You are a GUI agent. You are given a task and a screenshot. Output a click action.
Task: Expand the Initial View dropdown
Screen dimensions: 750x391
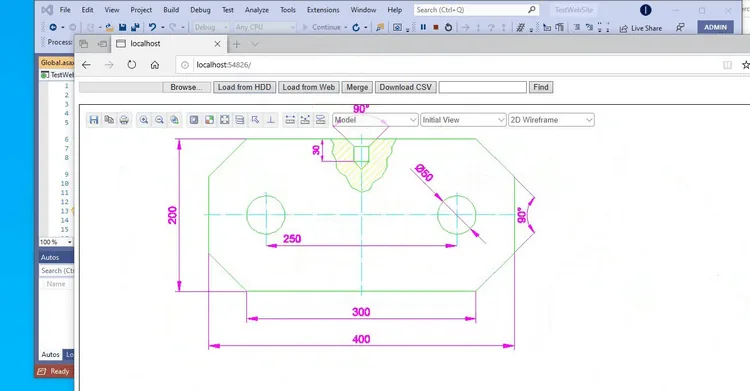463,120
